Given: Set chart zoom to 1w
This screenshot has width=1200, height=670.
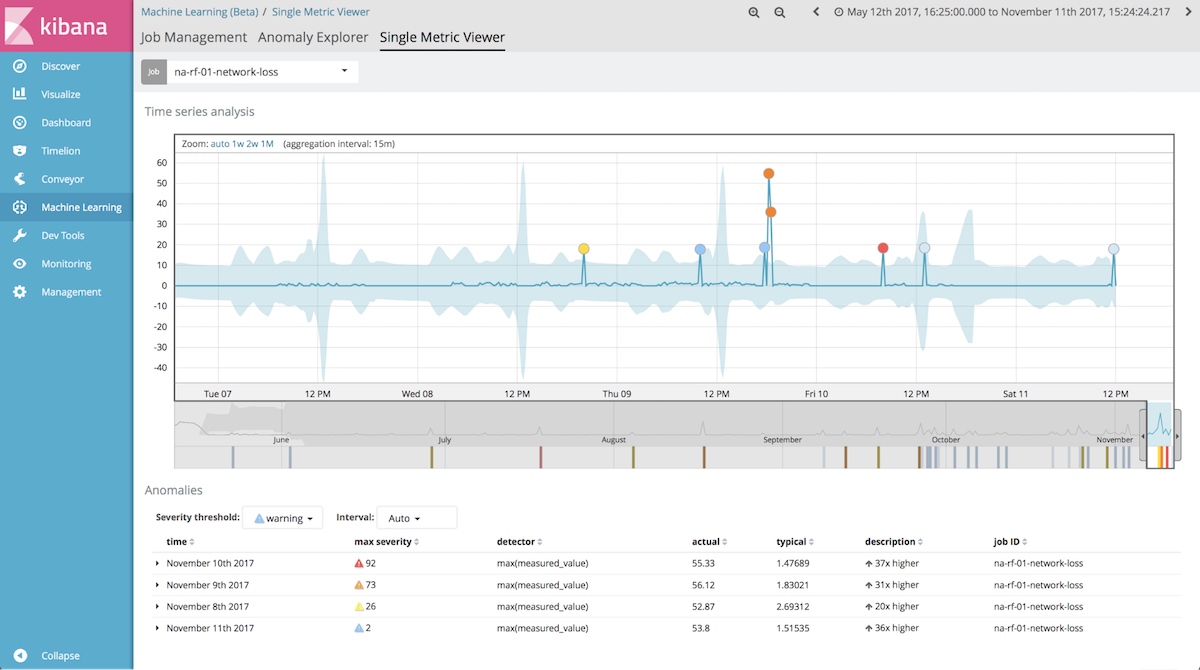Looking at the screenshot, I should [238, 144].
